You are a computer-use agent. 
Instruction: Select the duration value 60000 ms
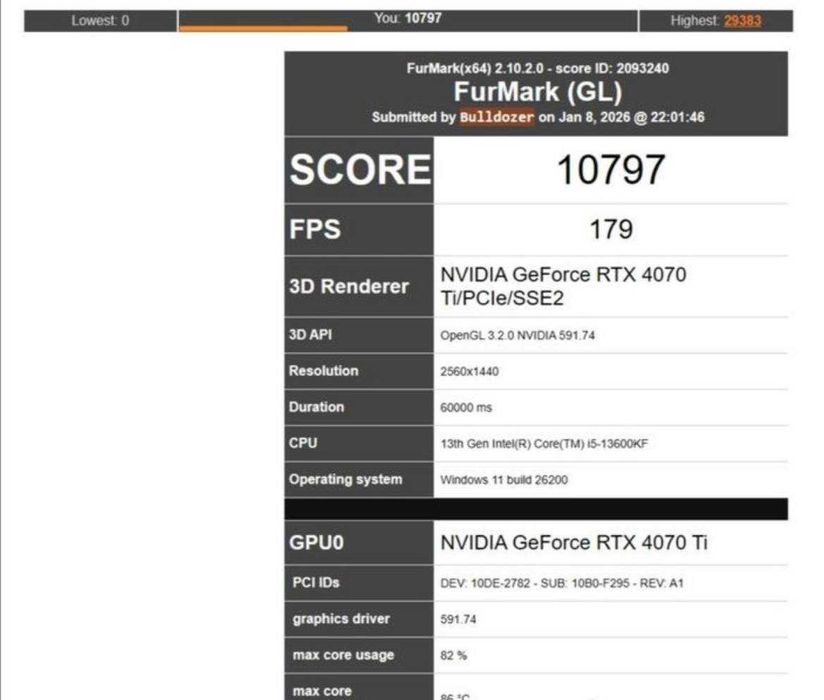coord(466,408)
